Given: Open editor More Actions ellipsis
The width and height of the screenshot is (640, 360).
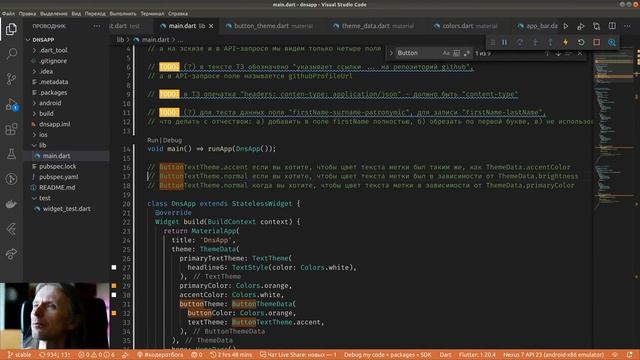Looking at the screenshot, I should point(627,26).
